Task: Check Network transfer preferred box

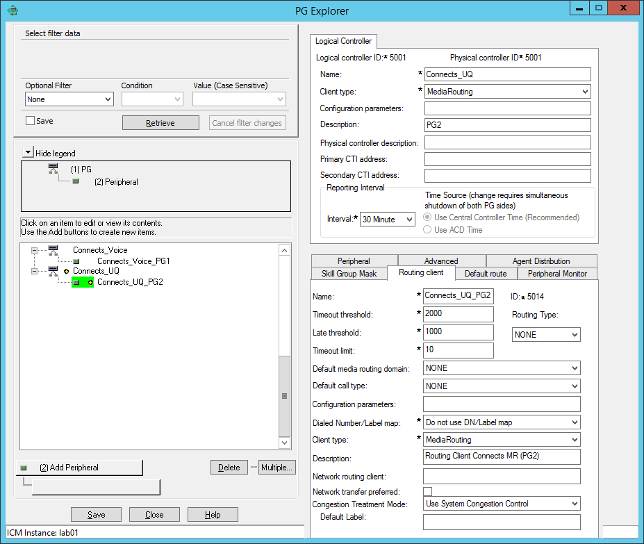Action: pyautogui.click(x=428, y=491)
